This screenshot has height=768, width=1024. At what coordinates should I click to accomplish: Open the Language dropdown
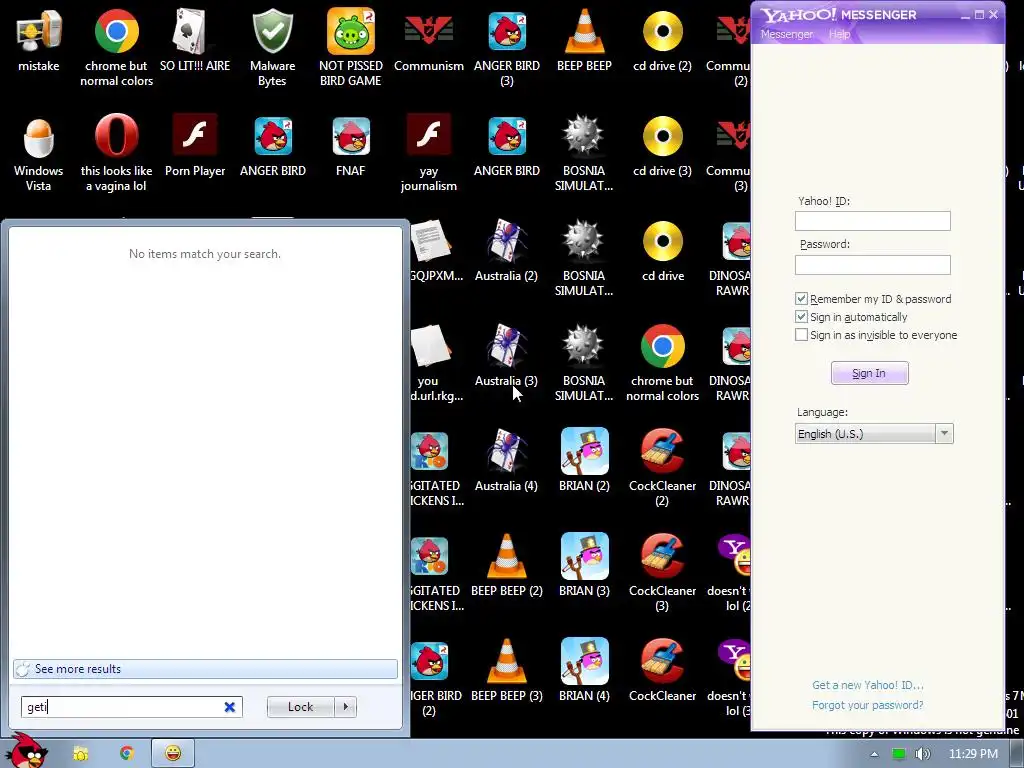874,434
